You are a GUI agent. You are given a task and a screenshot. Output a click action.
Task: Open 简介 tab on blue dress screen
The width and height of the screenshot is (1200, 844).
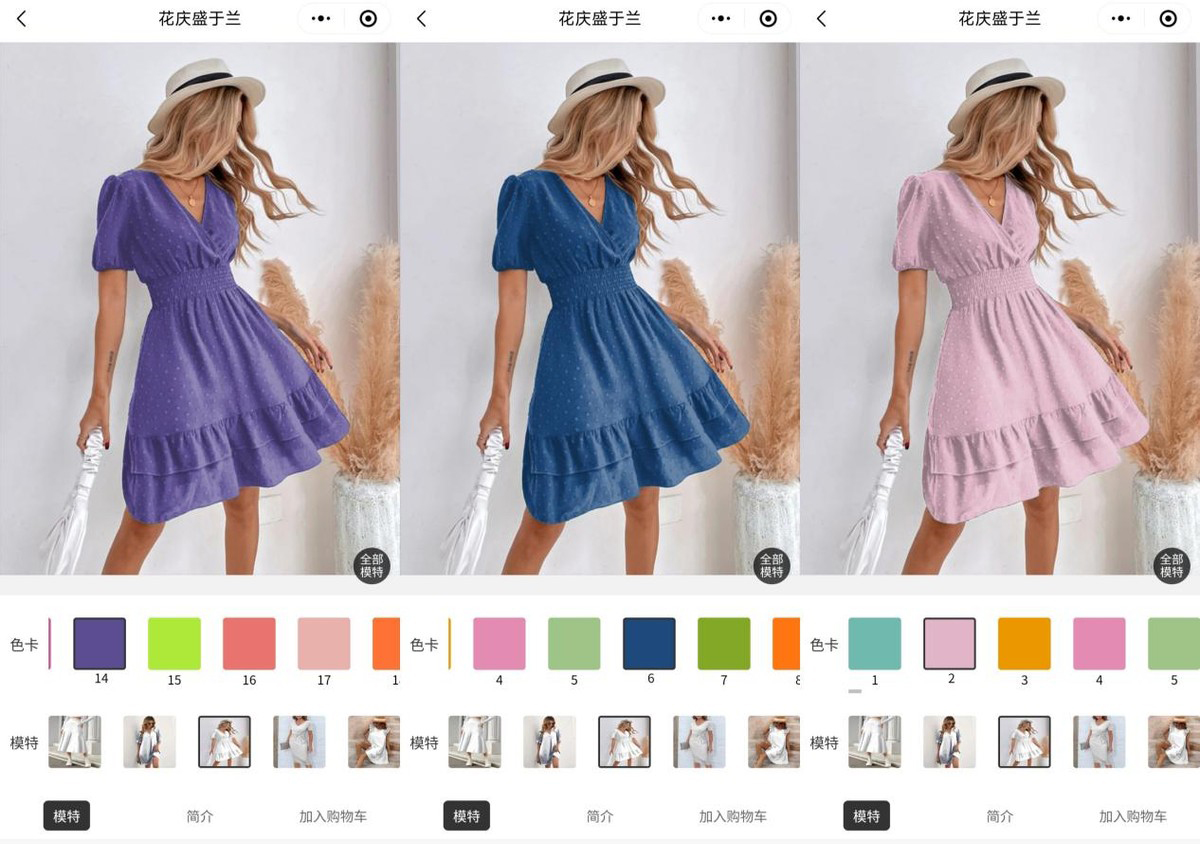600,816
